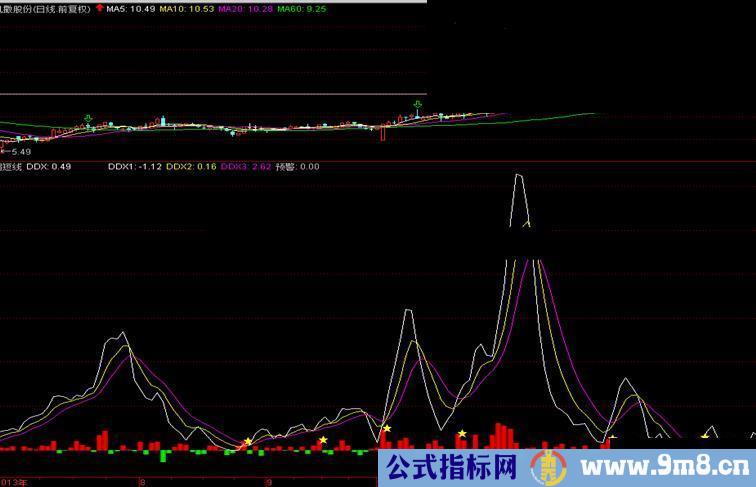Viewport: 756px width, 487px height.
Task: Click the DDX1 -1.12 value label
Action: click(134, 167)
